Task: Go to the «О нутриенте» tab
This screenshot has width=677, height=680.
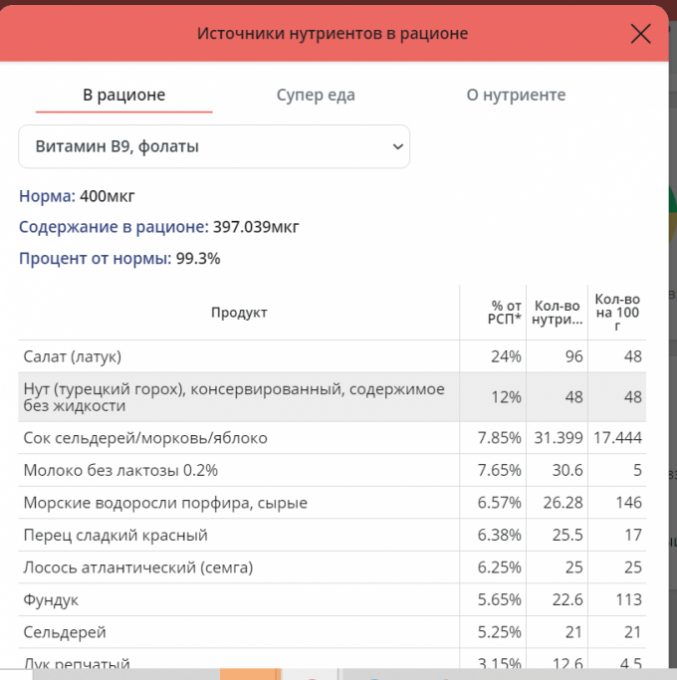Action: [515, 95]
